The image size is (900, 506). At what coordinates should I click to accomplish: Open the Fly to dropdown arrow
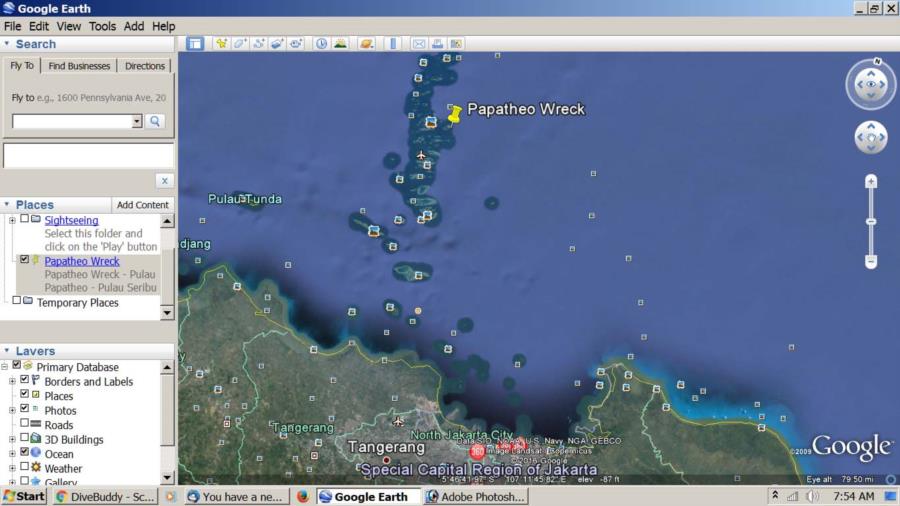[x=137, y=121]
